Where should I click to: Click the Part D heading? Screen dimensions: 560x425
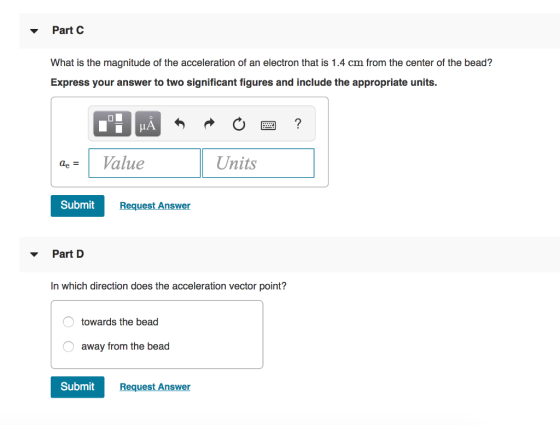(x=68, y=254)
